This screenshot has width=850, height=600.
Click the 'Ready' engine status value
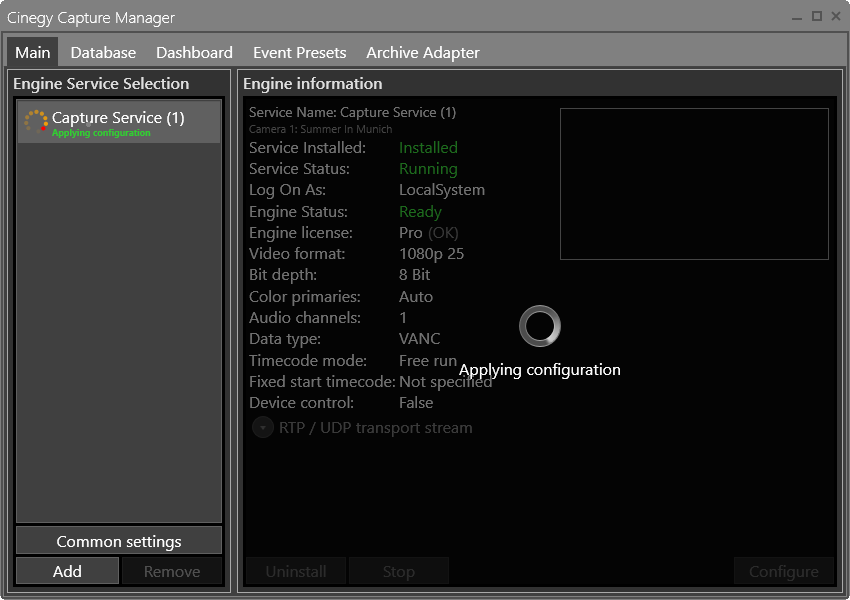[420, 212]
